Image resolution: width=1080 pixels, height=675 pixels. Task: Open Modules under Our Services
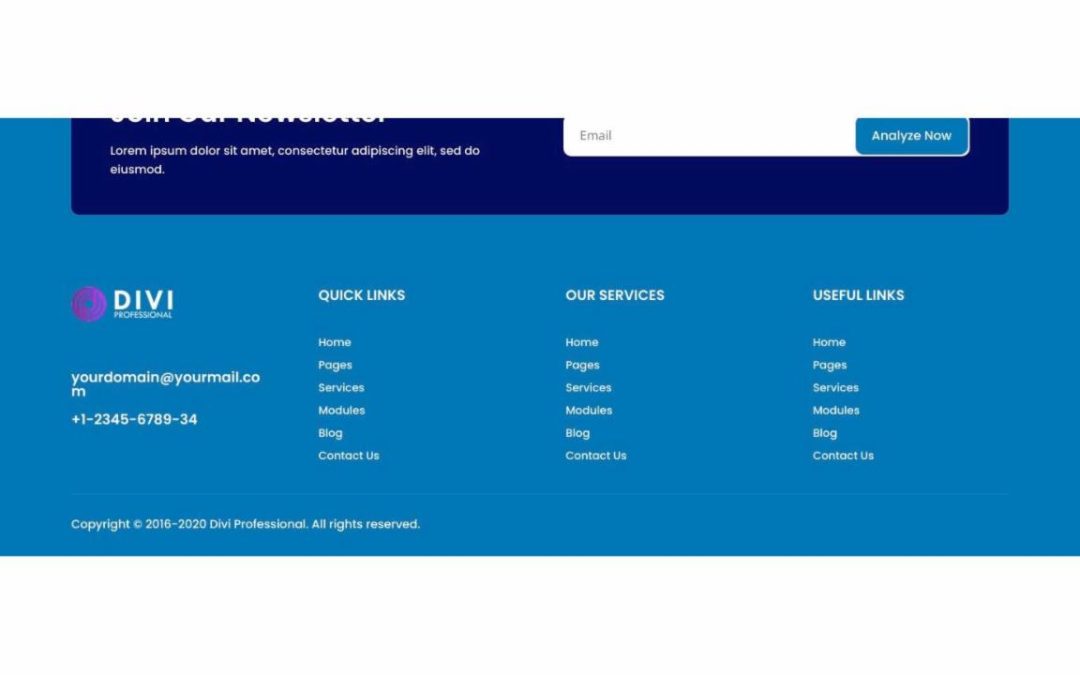589,411
